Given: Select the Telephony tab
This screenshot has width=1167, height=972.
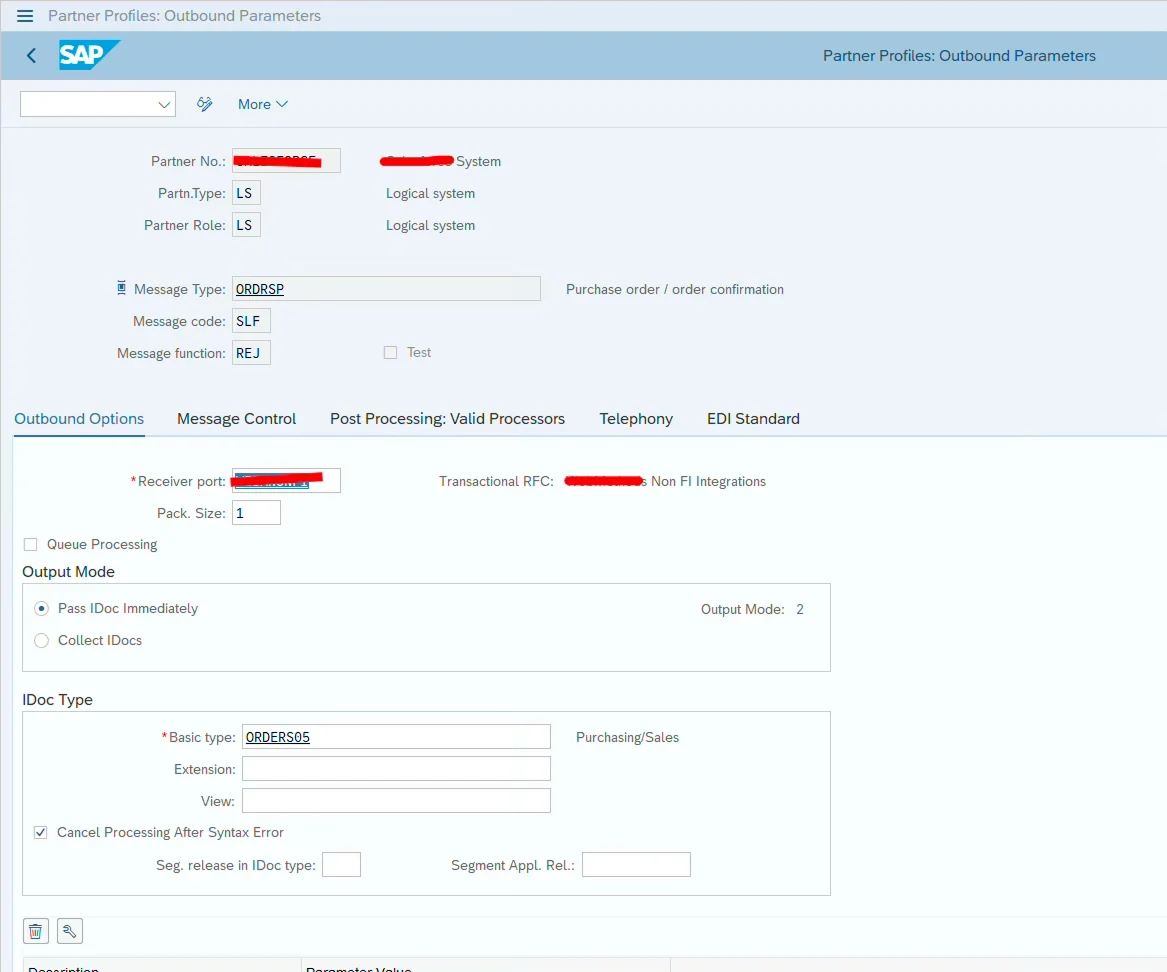Looking at the screenshot, I should [636, 419].
